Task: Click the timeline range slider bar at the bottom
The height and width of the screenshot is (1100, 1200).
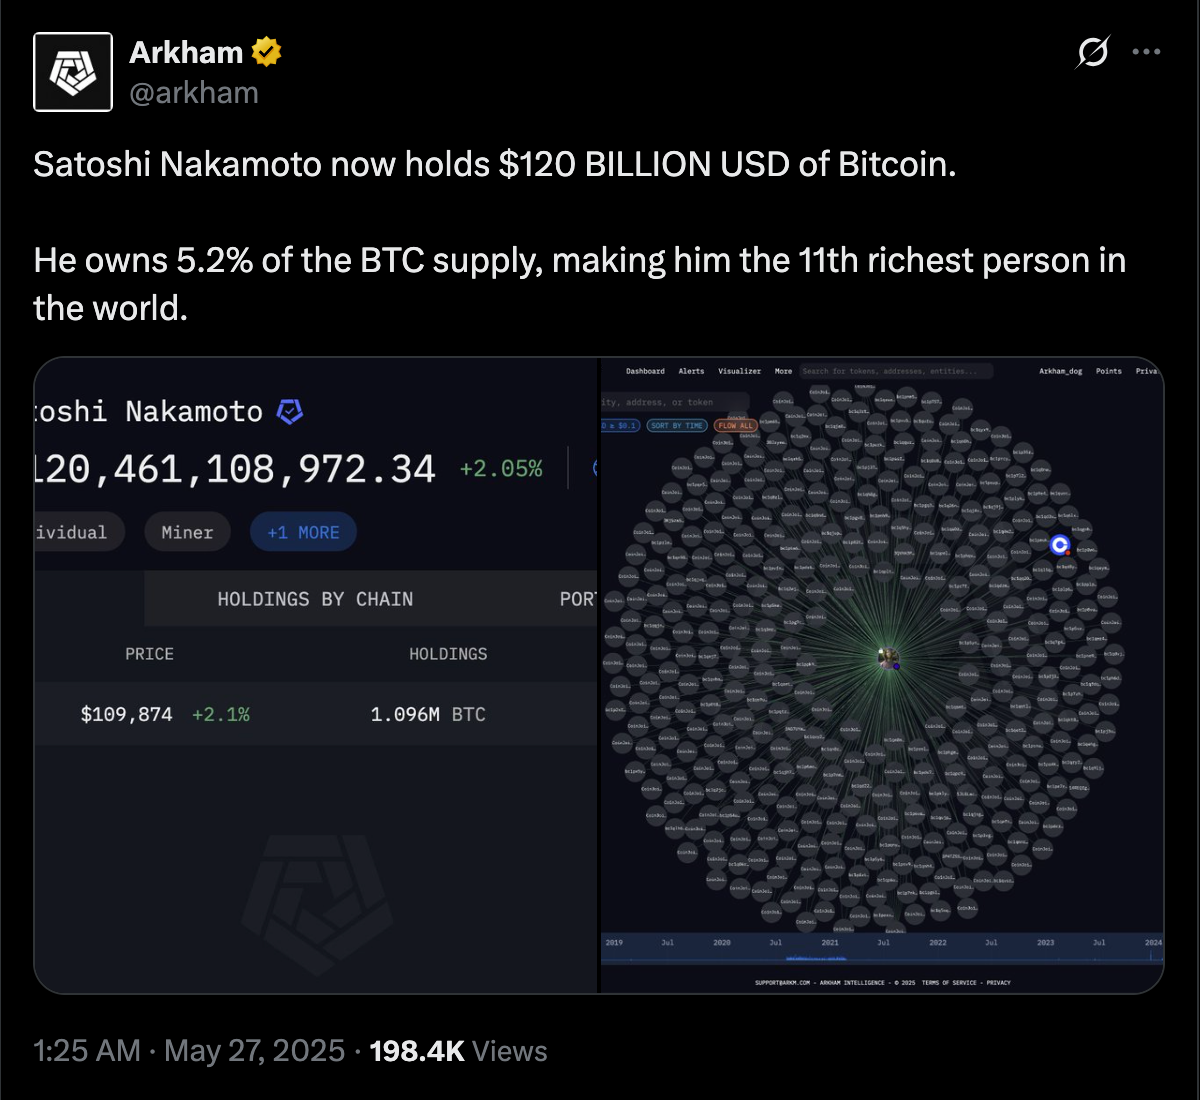Action: (882, 960)
